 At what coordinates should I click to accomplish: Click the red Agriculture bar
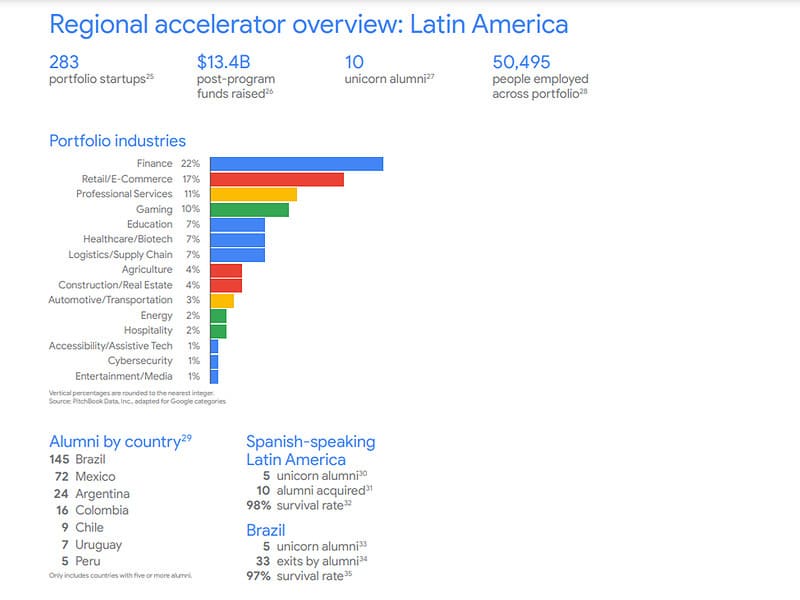[226, 270]
